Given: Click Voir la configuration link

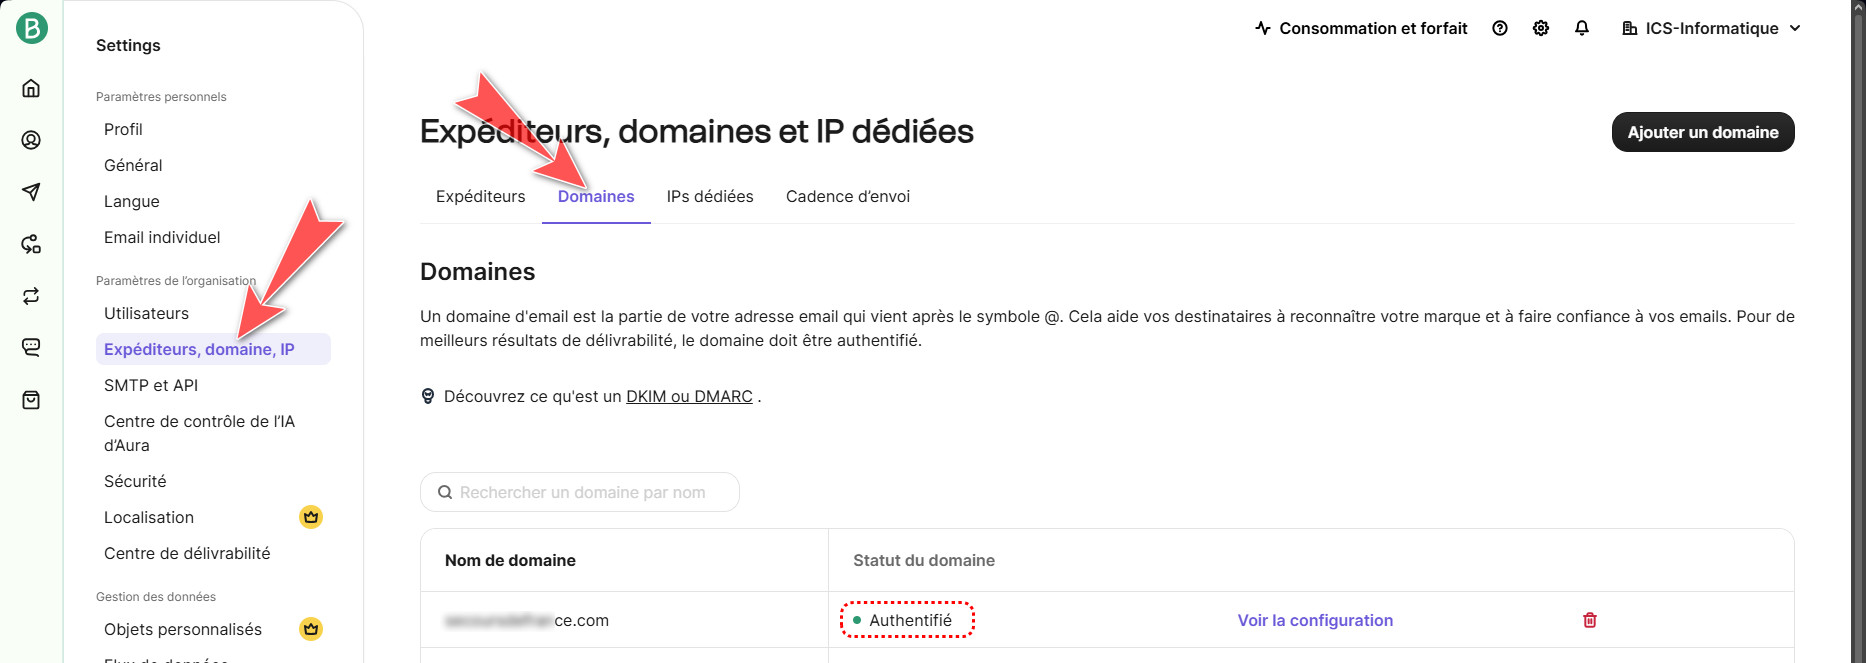Looking at the screenshot, I should coord(1315,620).
